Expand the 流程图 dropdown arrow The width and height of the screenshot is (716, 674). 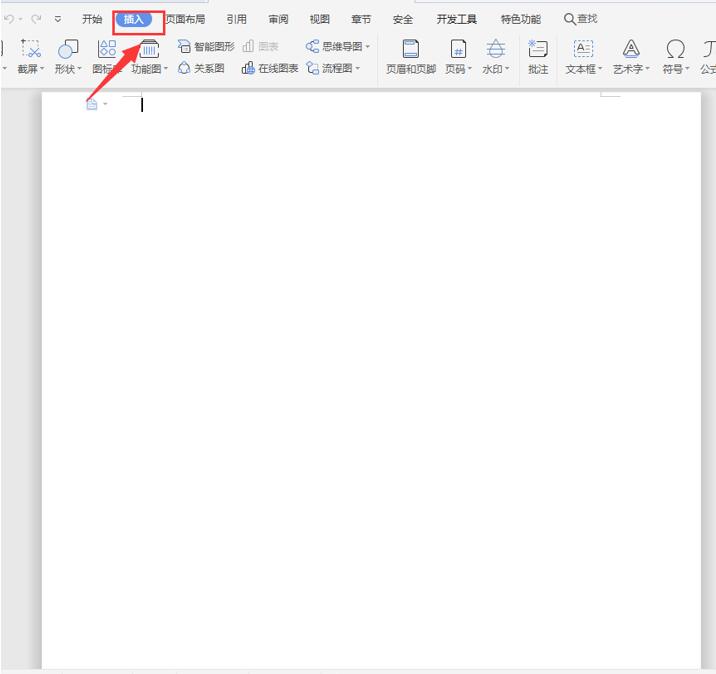[x=358, y=68]
